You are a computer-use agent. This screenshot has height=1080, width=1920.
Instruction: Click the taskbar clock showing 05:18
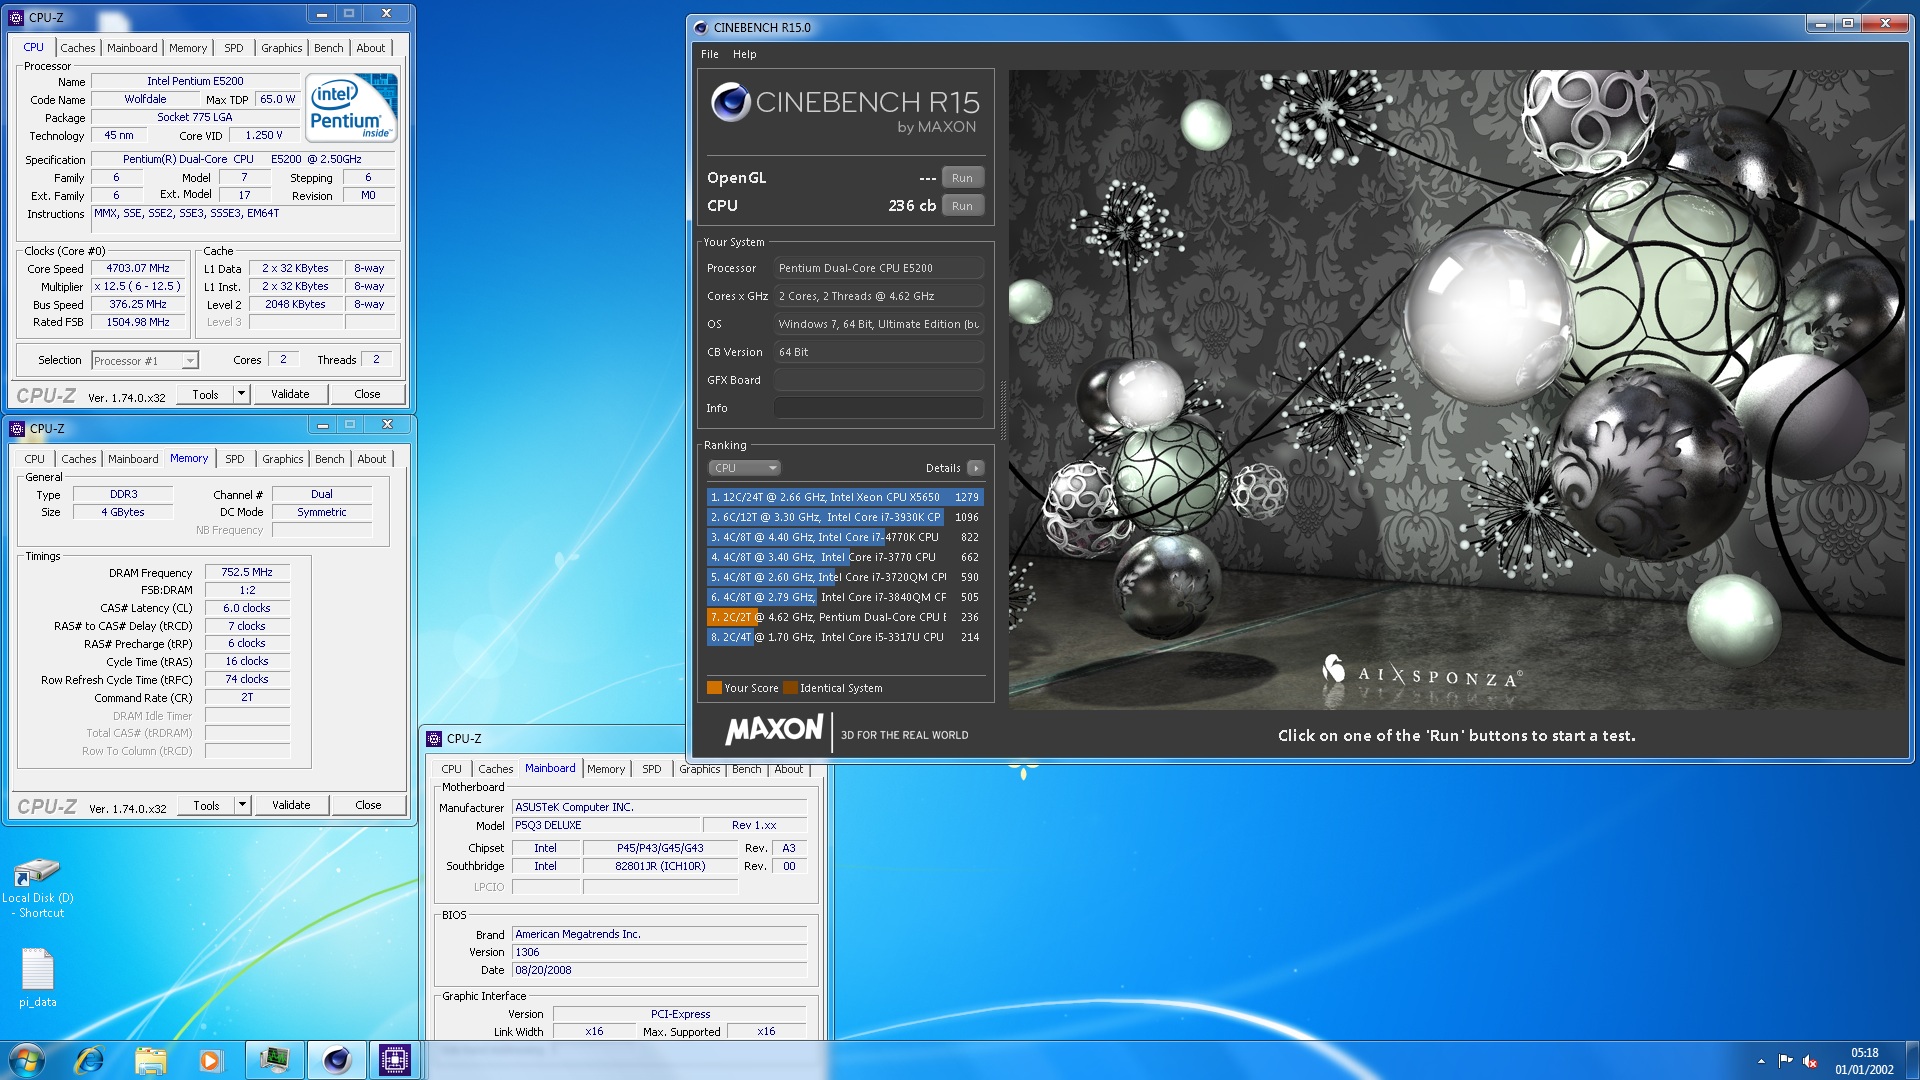coord(1864,1061)
